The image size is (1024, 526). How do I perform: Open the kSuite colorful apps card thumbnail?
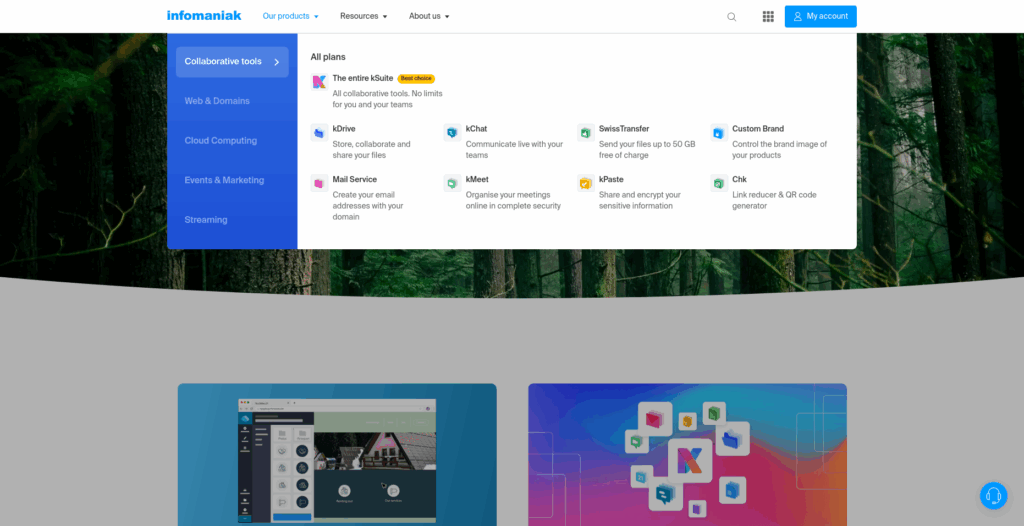point(688,454)
